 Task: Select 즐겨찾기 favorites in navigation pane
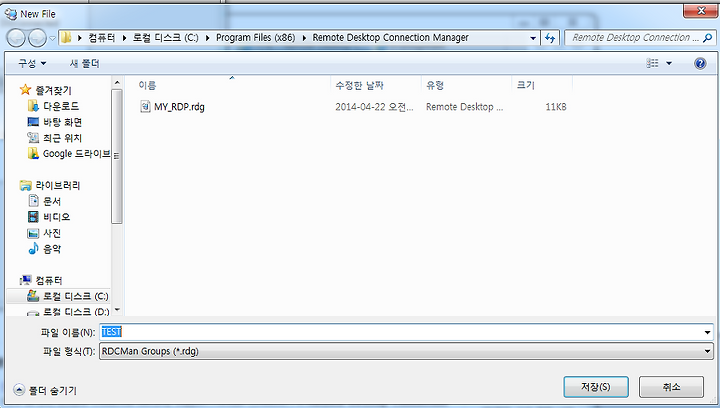pos(53,90)
